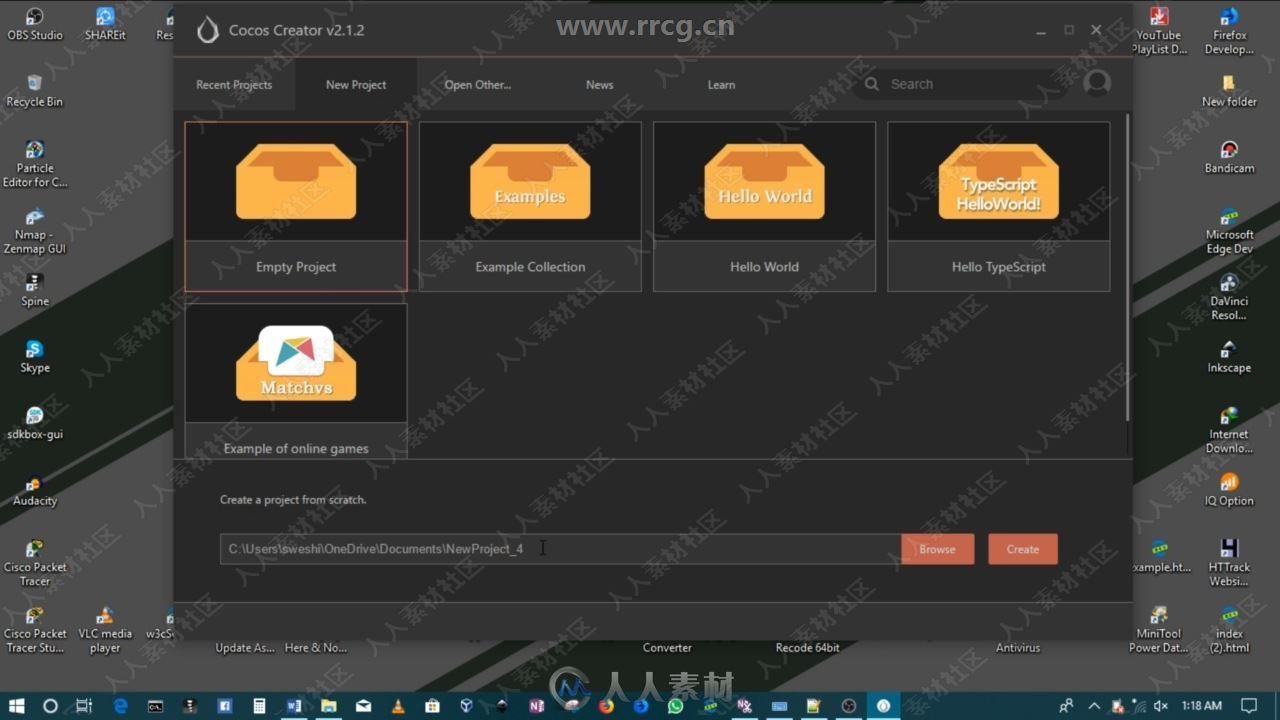The height and width of the screenshot is (720, 1280).
Task: Open Particle Editor desktop icon
Action: tap(35, 164)
